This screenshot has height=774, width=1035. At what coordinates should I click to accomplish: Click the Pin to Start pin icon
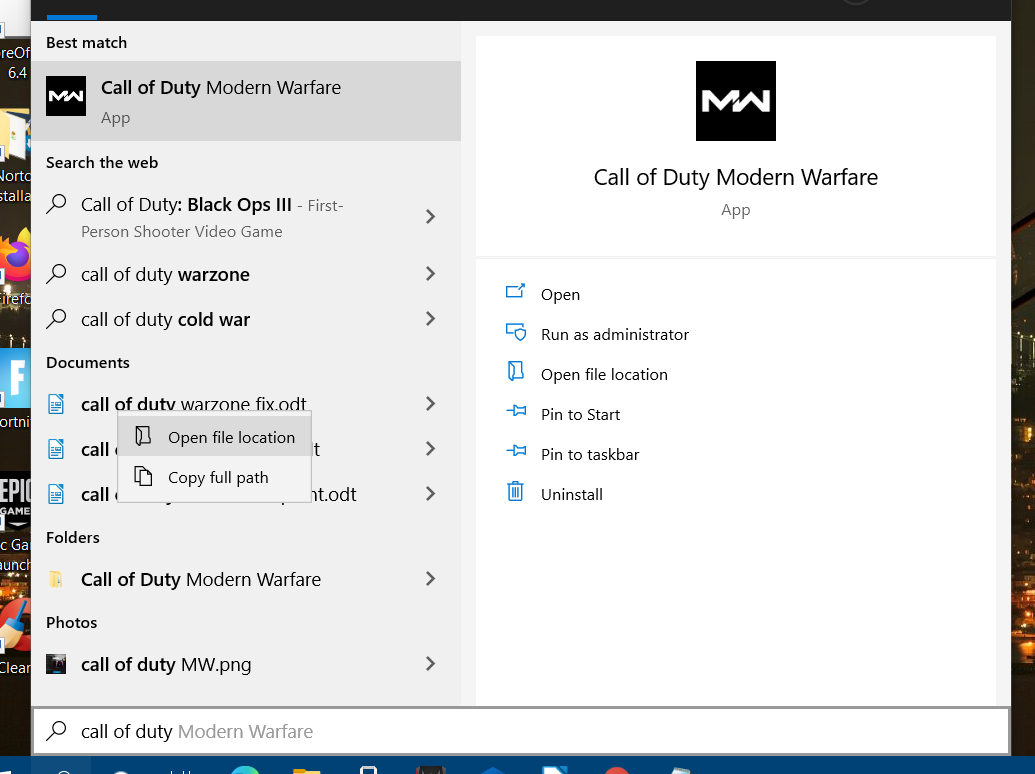516,411
